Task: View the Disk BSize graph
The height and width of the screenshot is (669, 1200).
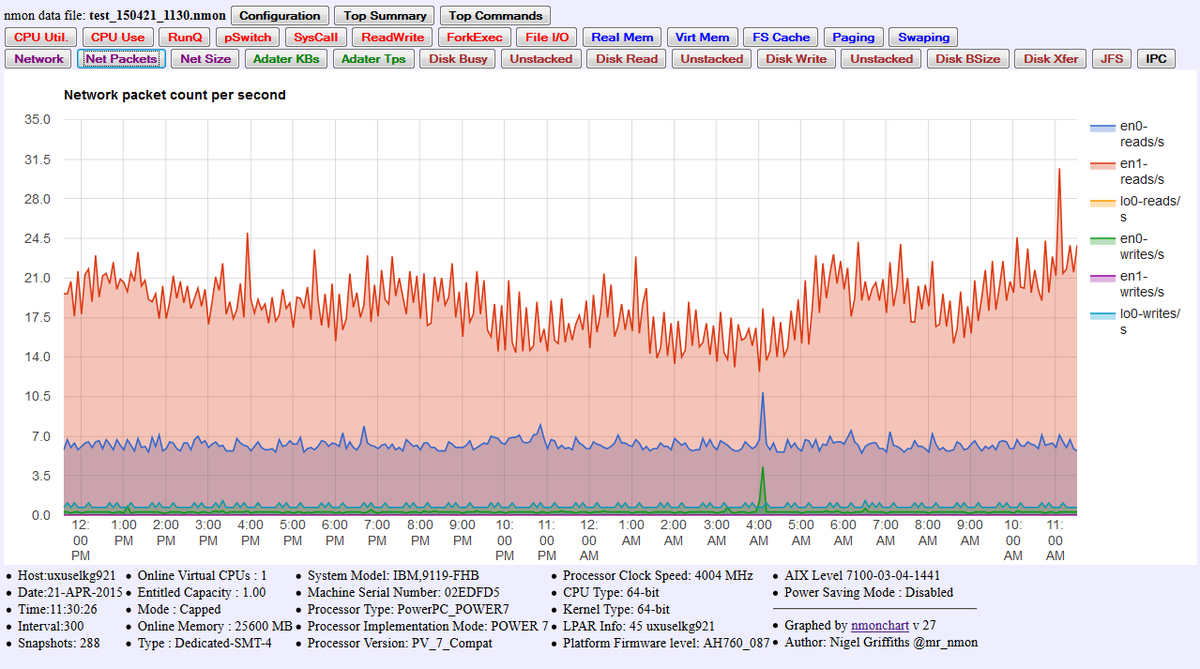Action: tap(968, 59)
